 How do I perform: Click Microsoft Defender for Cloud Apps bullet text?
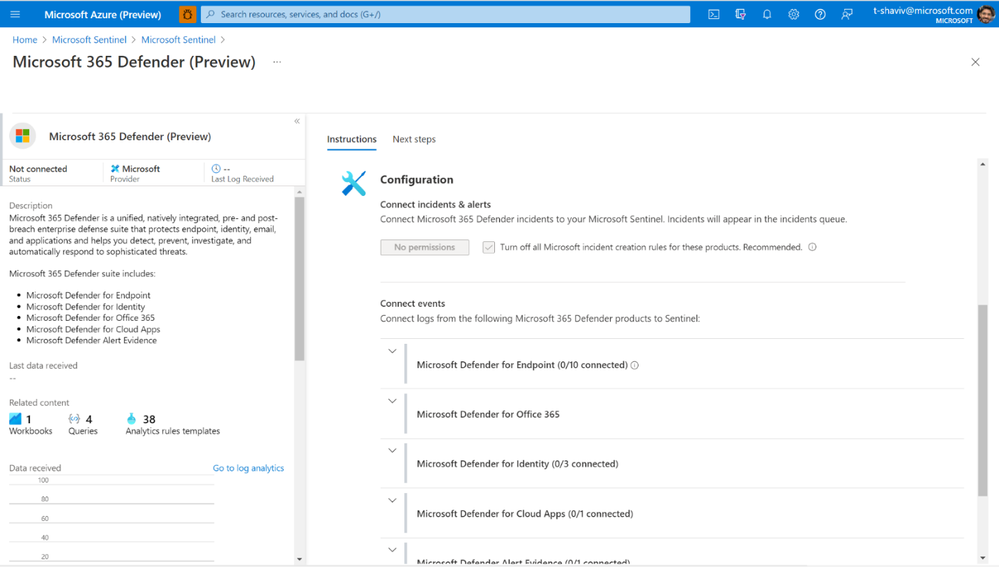coord(93,329)
